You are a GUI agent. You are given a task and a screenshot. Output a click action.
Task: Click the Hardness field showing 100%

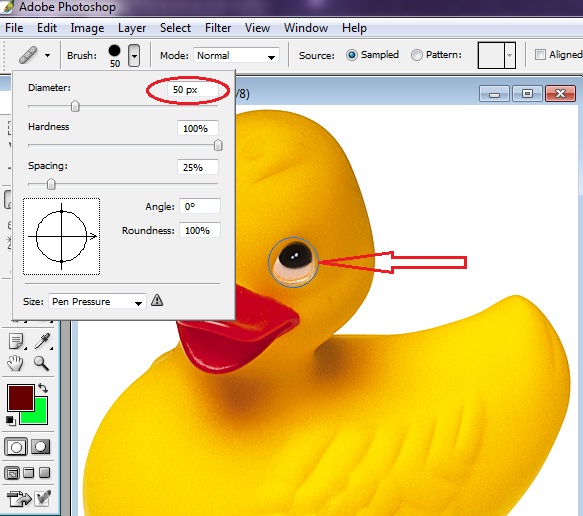pyautogui.click(x=197, y=128)
